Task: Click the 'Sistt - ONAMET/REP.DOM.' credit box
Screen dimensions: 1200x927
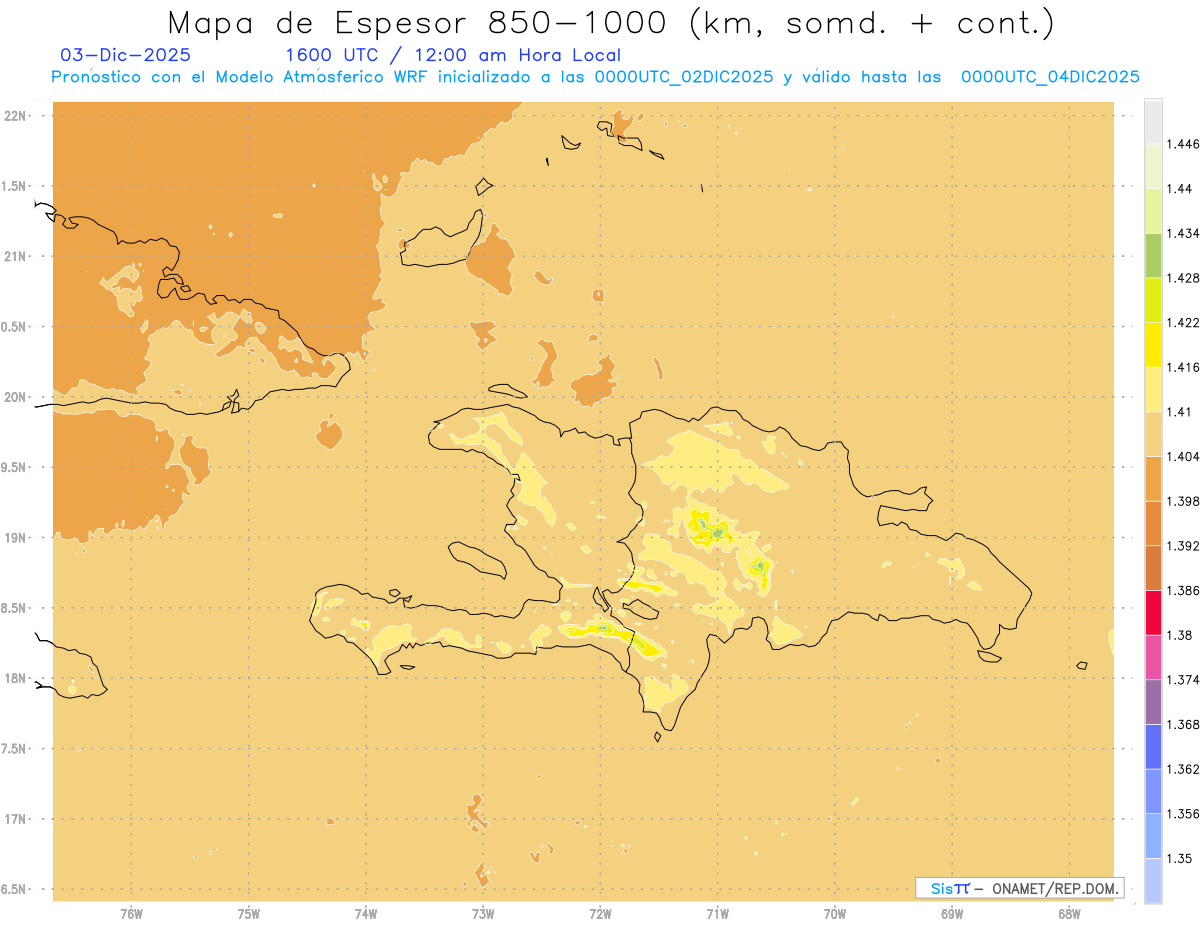Action: coord(1020,888)
